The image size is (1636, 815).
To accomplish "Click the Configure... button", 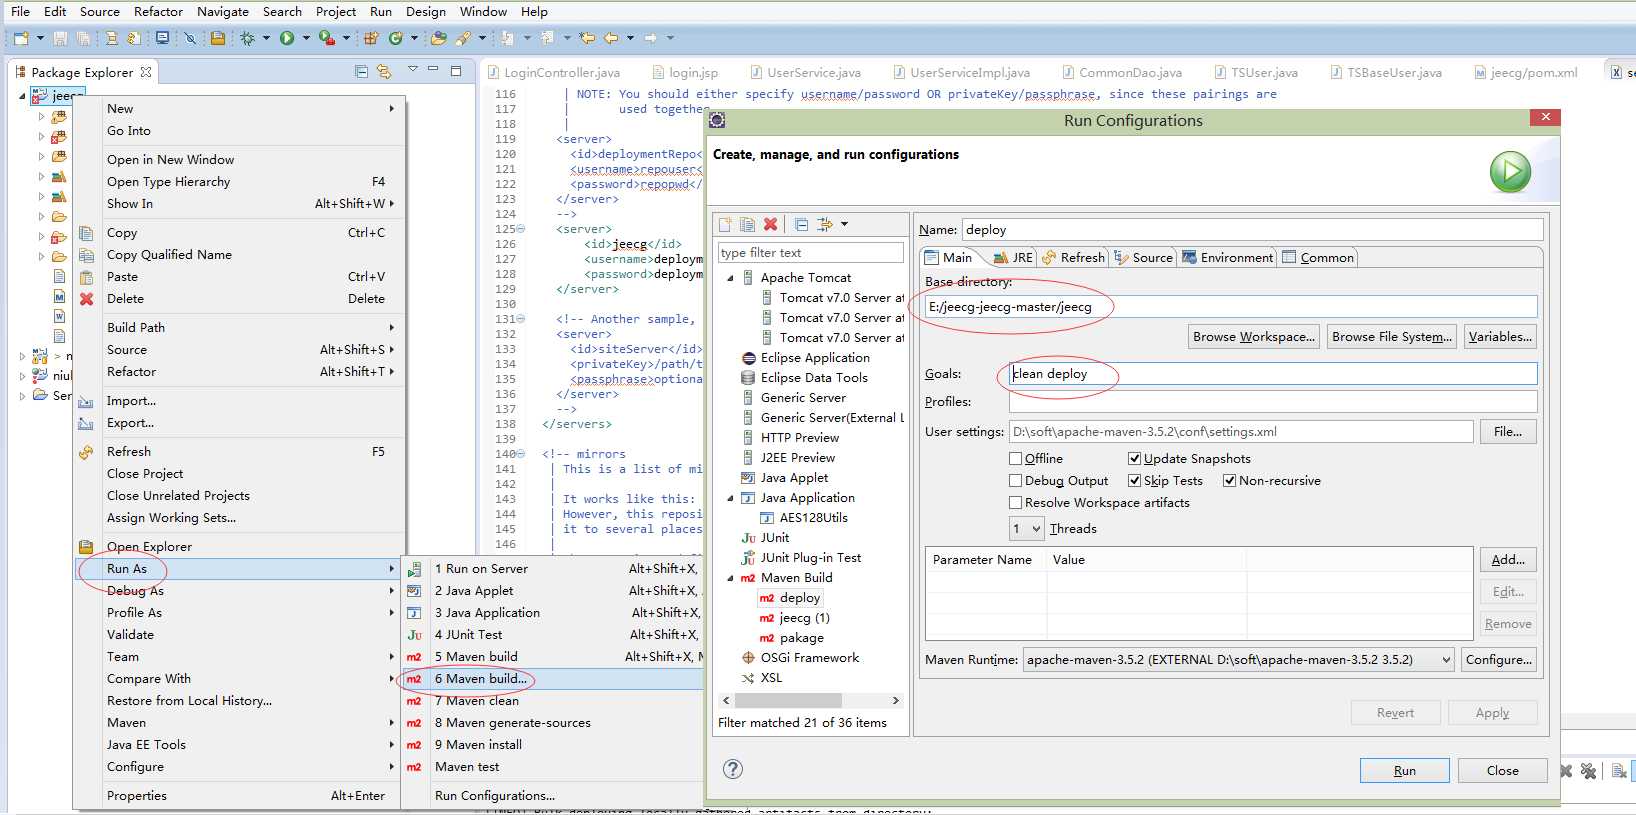I will pyautogui.click(x=1498, y=660).
